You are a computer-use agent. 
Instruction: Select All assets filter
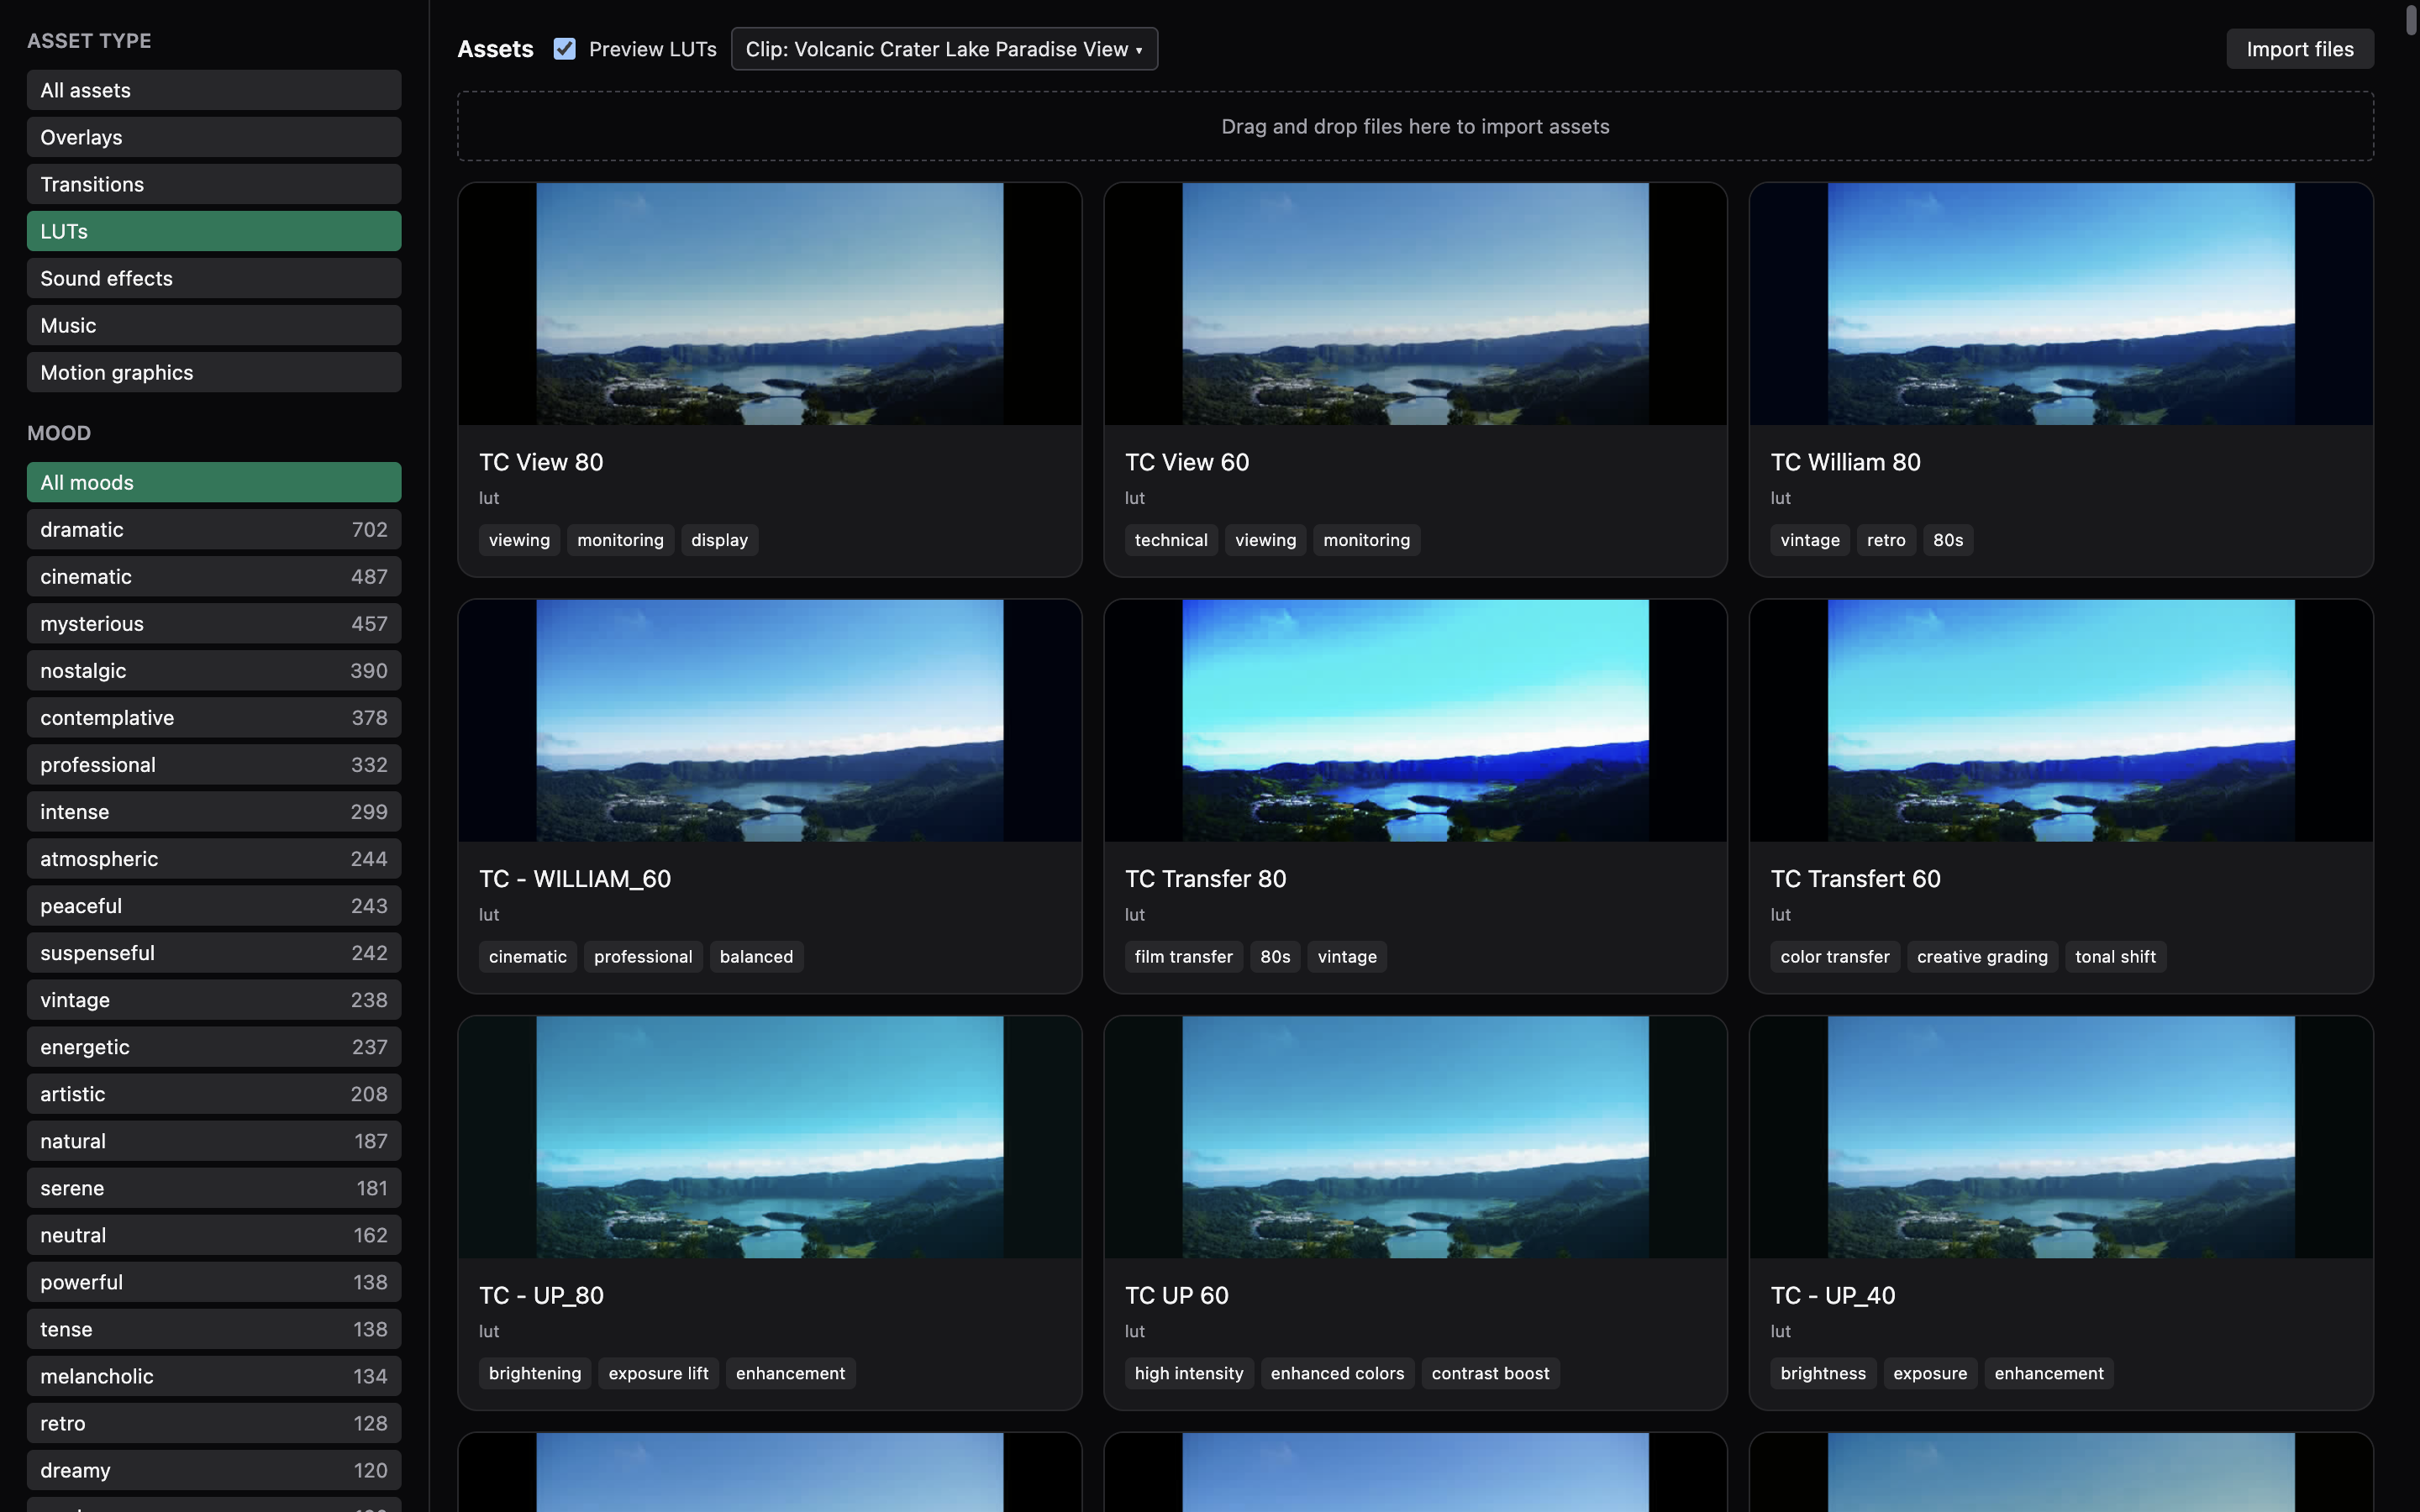tap(214, 90)
